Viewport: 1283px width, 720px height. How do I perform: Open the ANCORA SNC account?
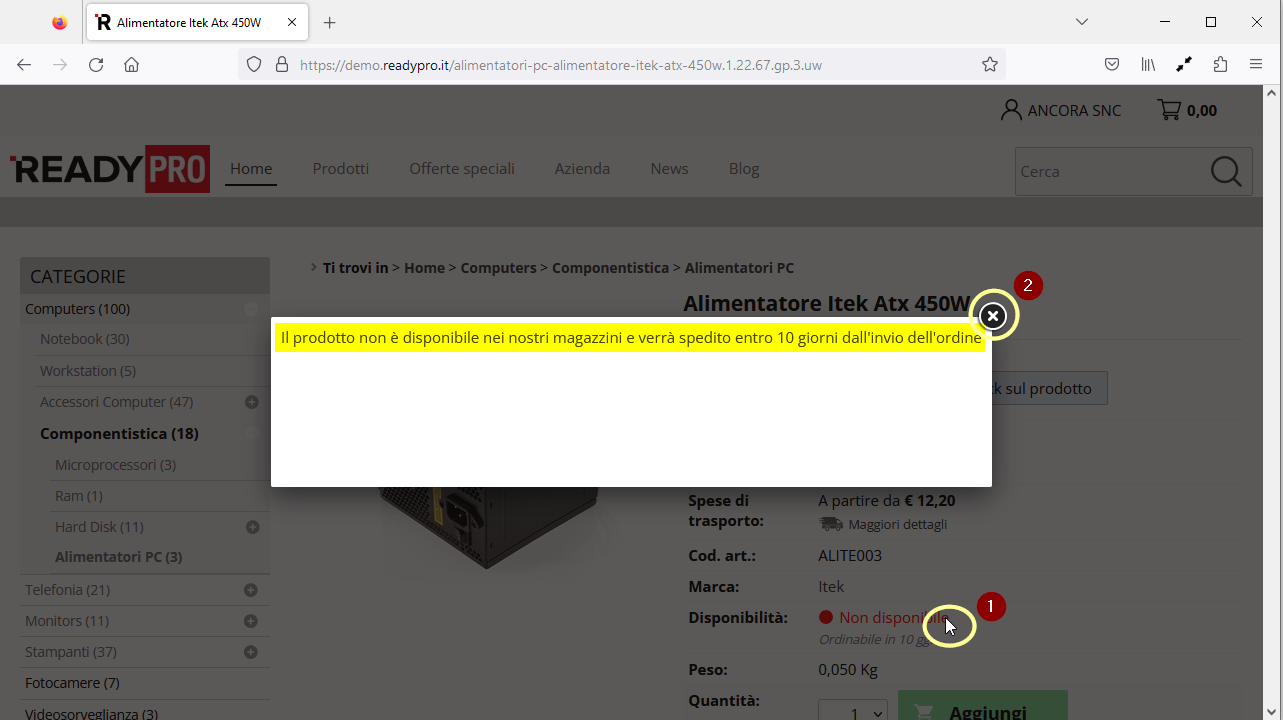tap(1061, 110)
